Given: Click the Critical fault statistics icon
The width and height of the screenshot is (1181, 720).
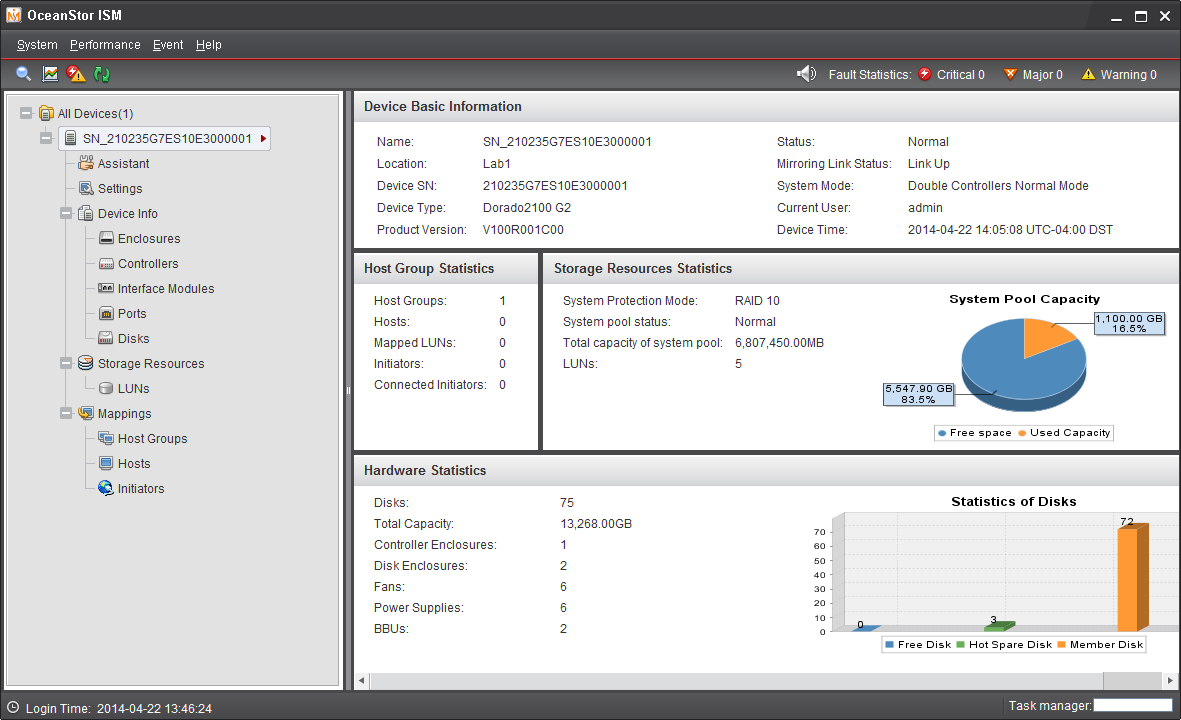Looking at the screenshot, I should 925,74.
